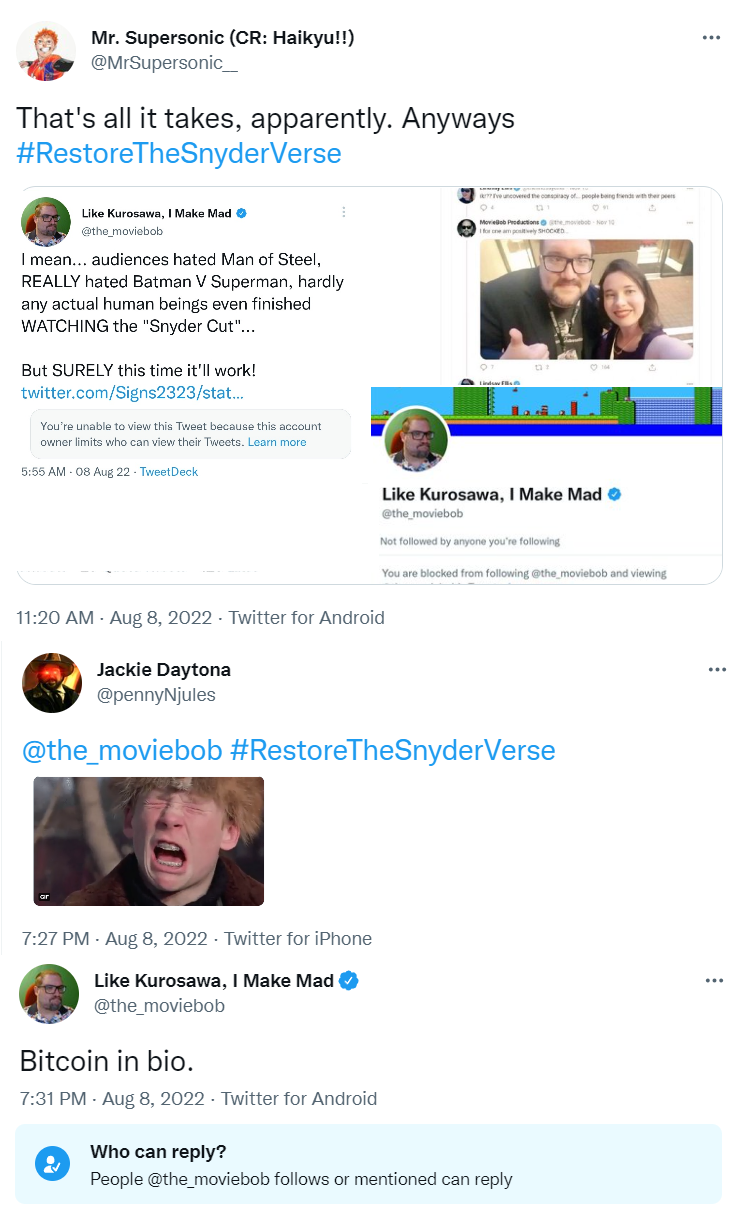
Task: Click the Twitter for iPhone source label
Action: [x=298, y=939]
